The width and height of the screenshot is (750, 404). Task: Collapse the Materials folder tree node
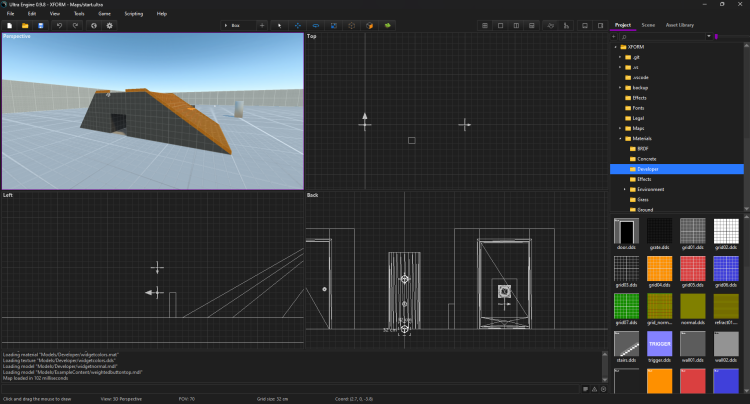pos(620,139)
